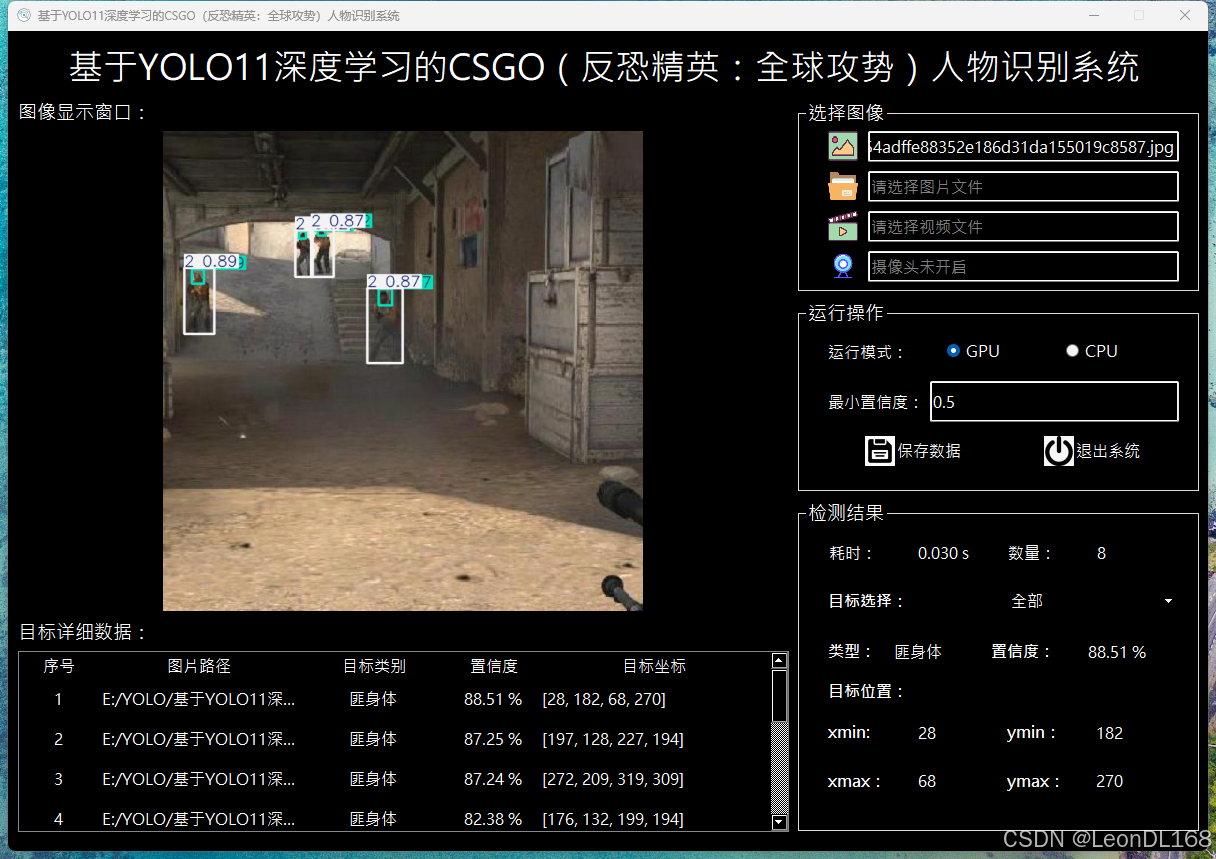Screen dimensions: 1216x859
Task: Click the 目标类别 column header
Action: click(x=374, y=666)
